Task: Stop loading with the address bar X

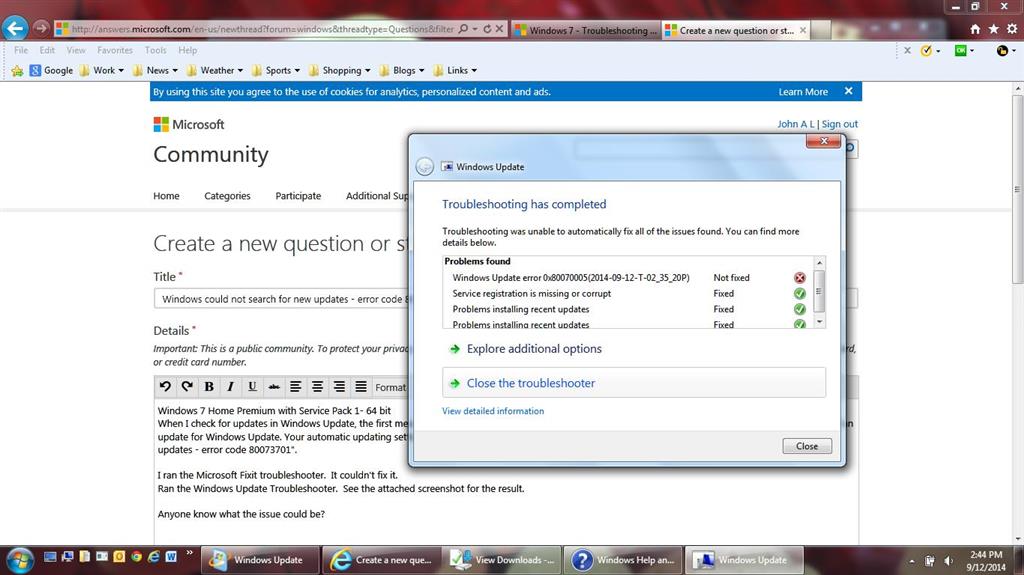Action: (499, 29)
